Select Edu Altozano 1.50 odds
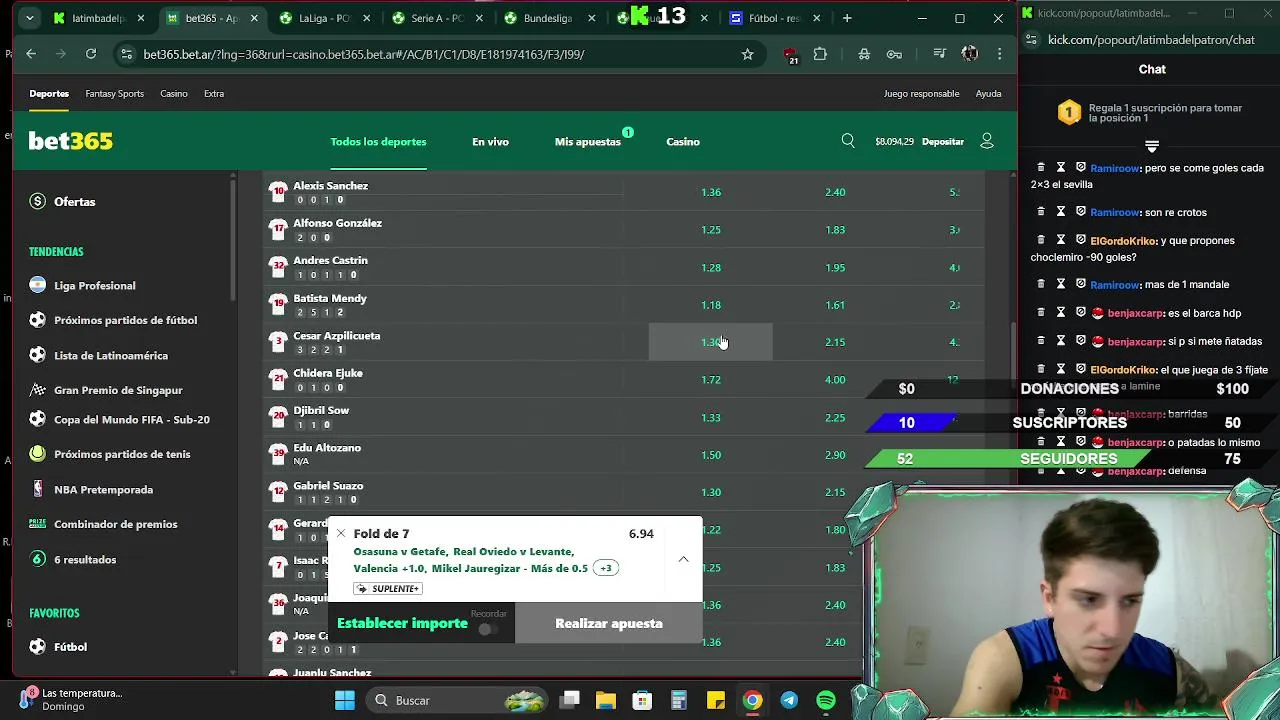The image size is (1280, 720). click(711, 455)
